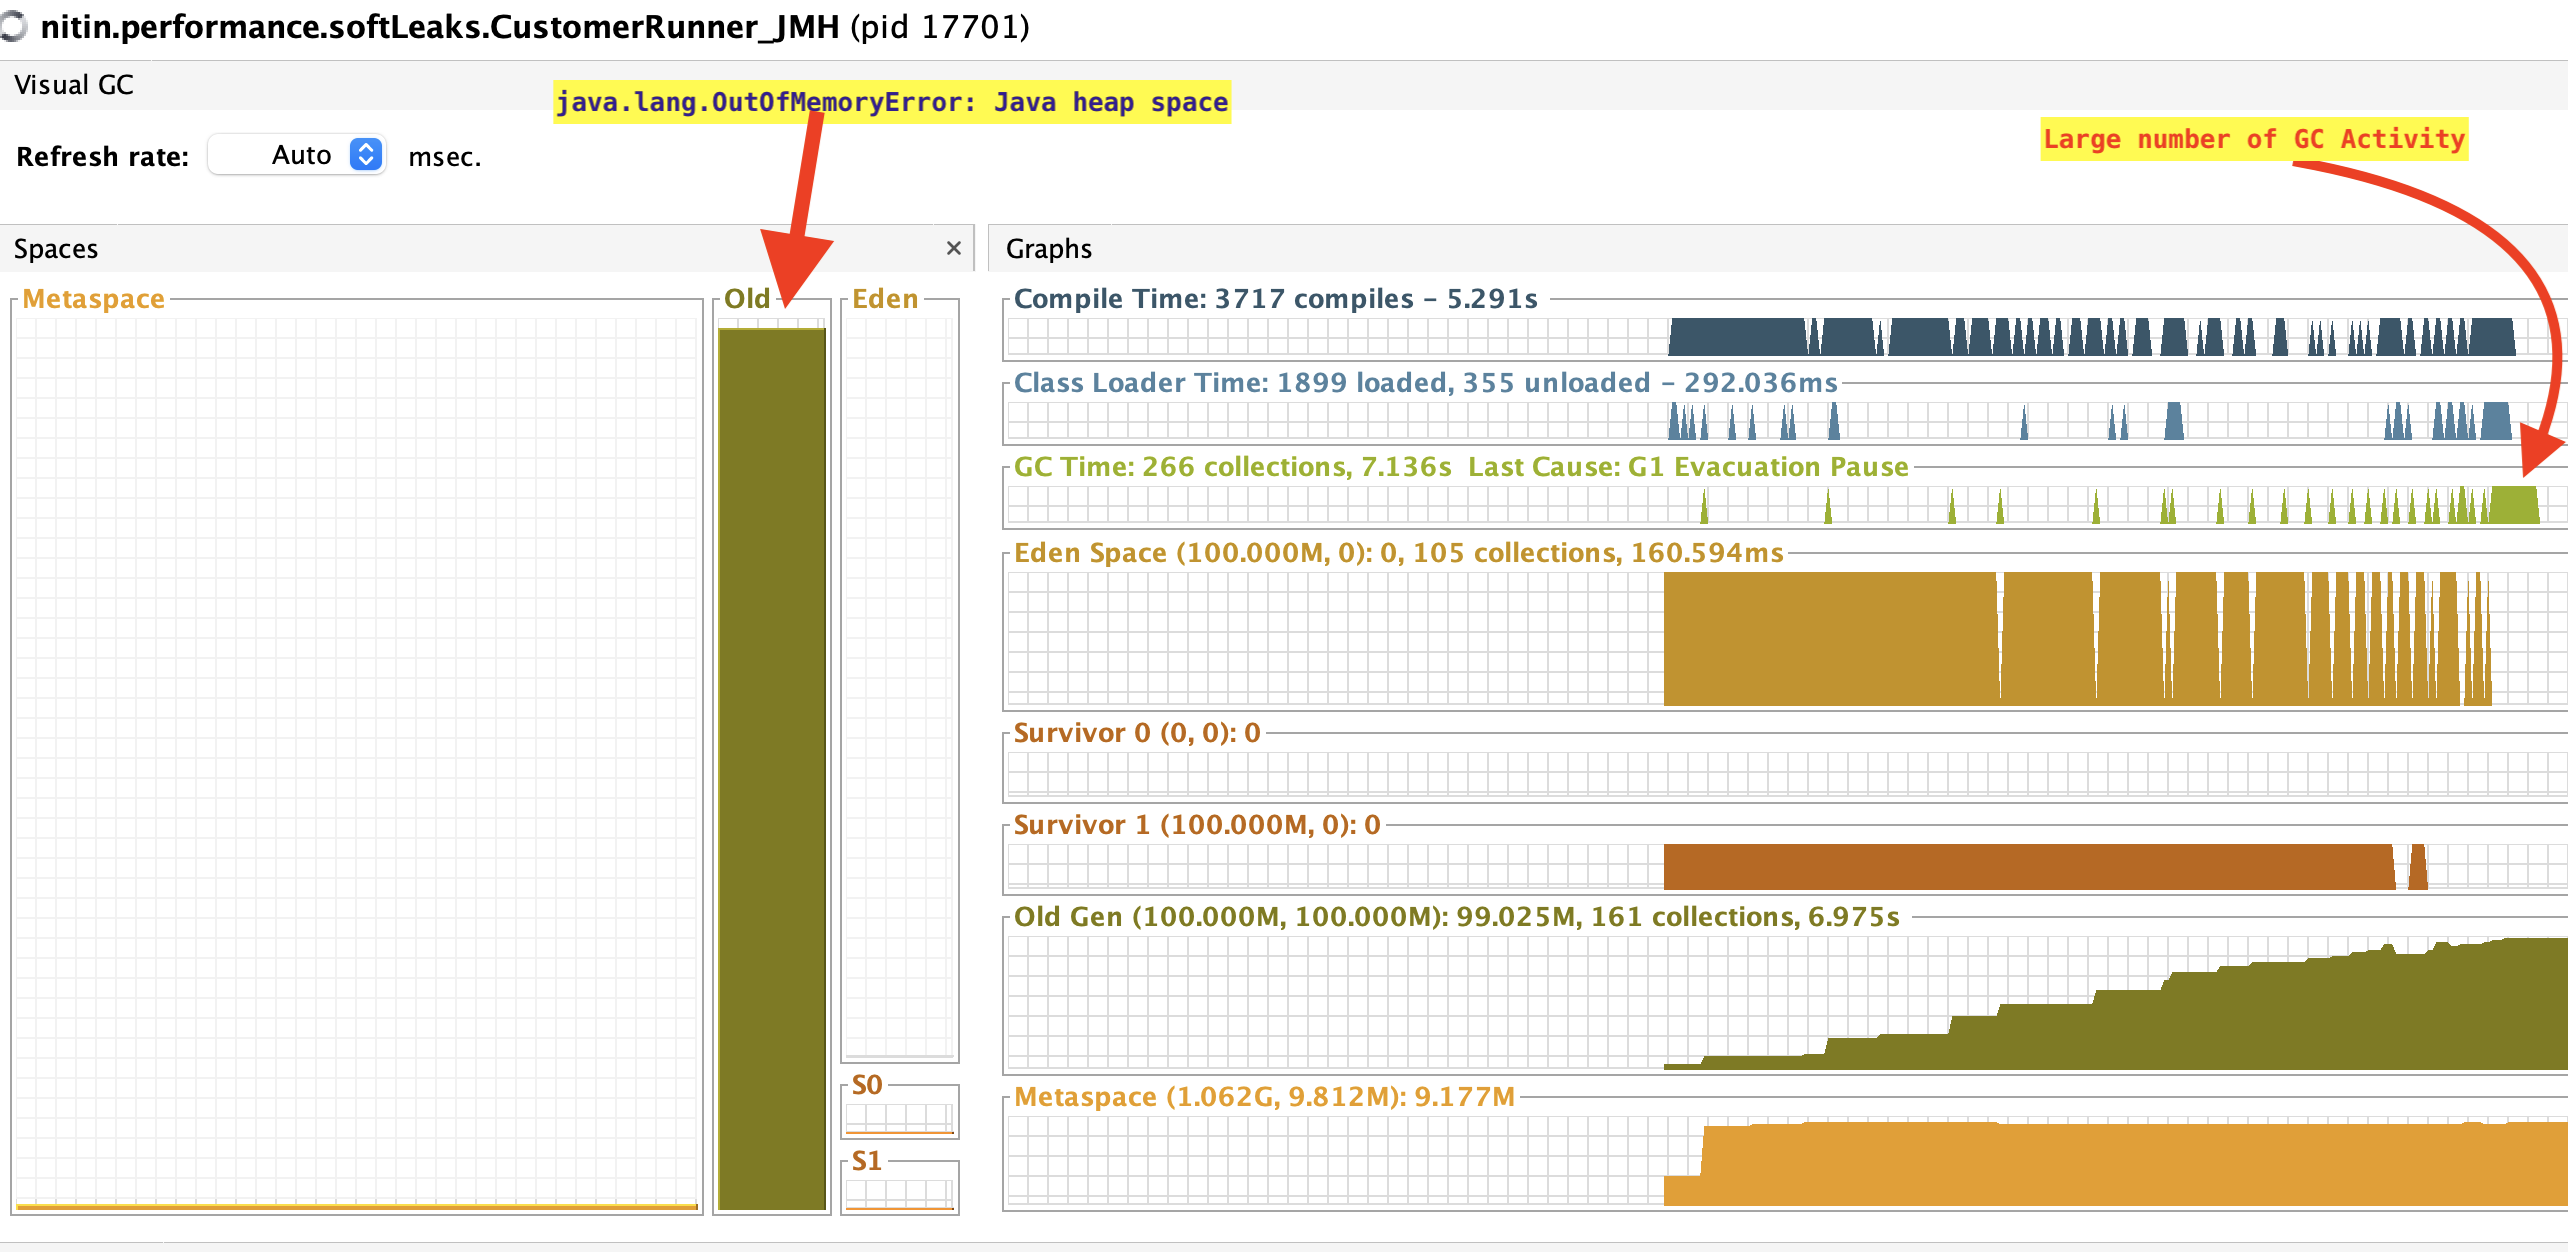The image size is (2568, 1252).
Task: Click the refresh rate stepper arrows
Action: tap(366, 155)
